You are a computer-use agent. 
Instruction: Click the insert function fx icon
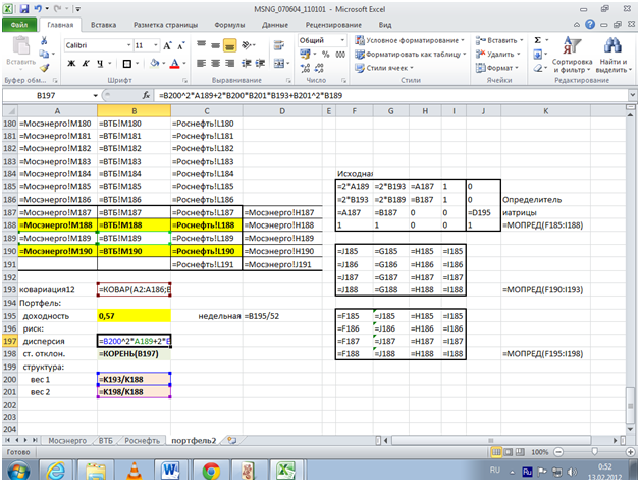146,96
